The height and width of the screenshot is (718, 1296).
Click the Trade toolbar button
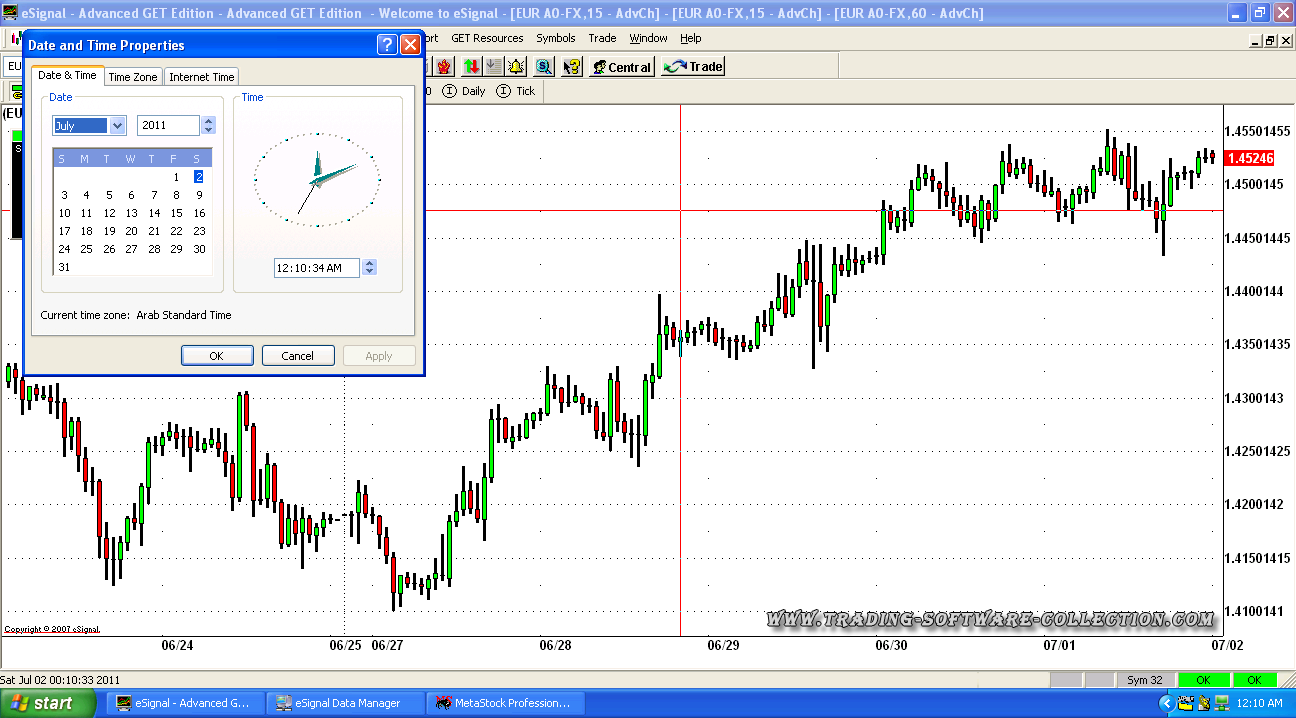693,67
